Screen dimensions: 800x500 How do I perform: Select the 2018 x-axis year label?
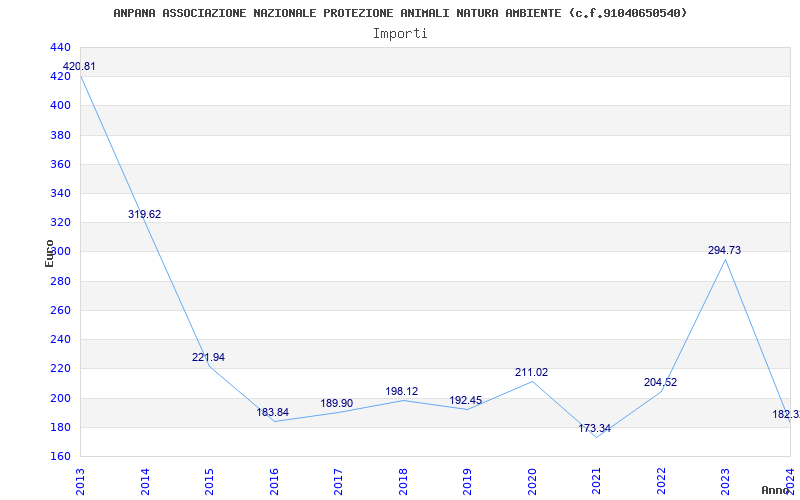tap(403, 482)
